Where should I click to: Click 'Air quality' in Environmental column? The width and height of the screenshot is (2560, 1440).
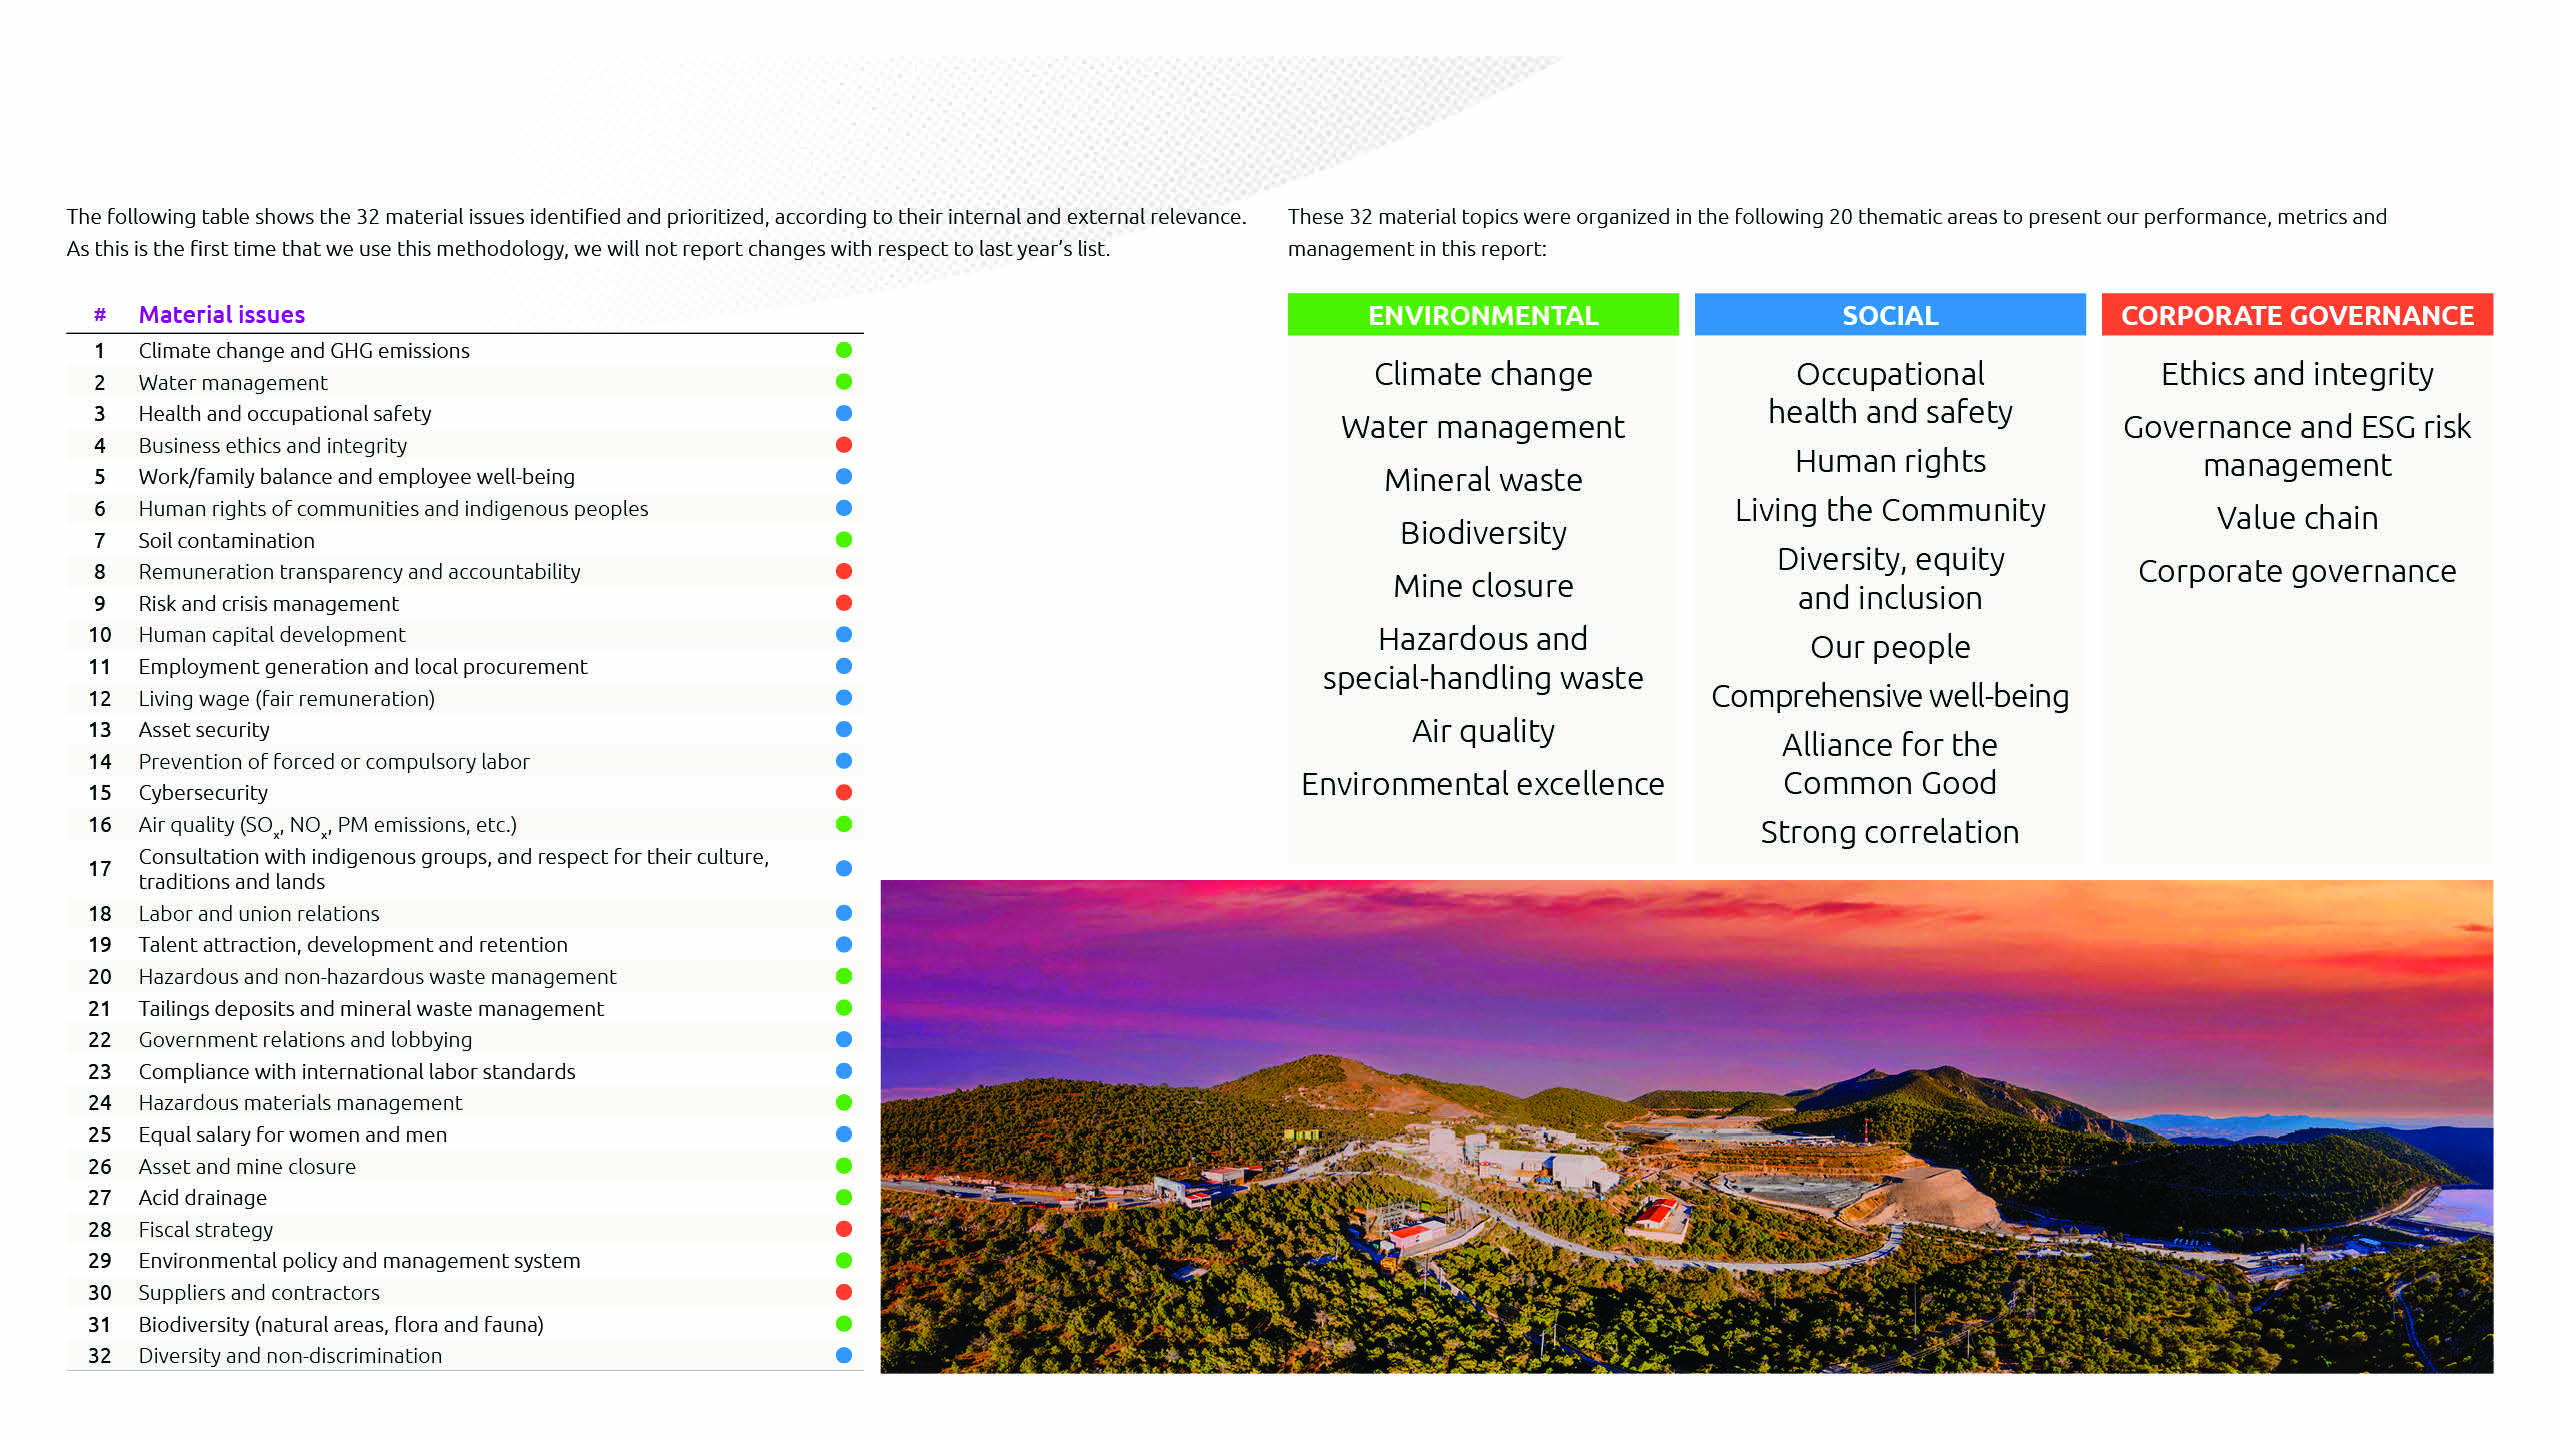pos(1483,731)
